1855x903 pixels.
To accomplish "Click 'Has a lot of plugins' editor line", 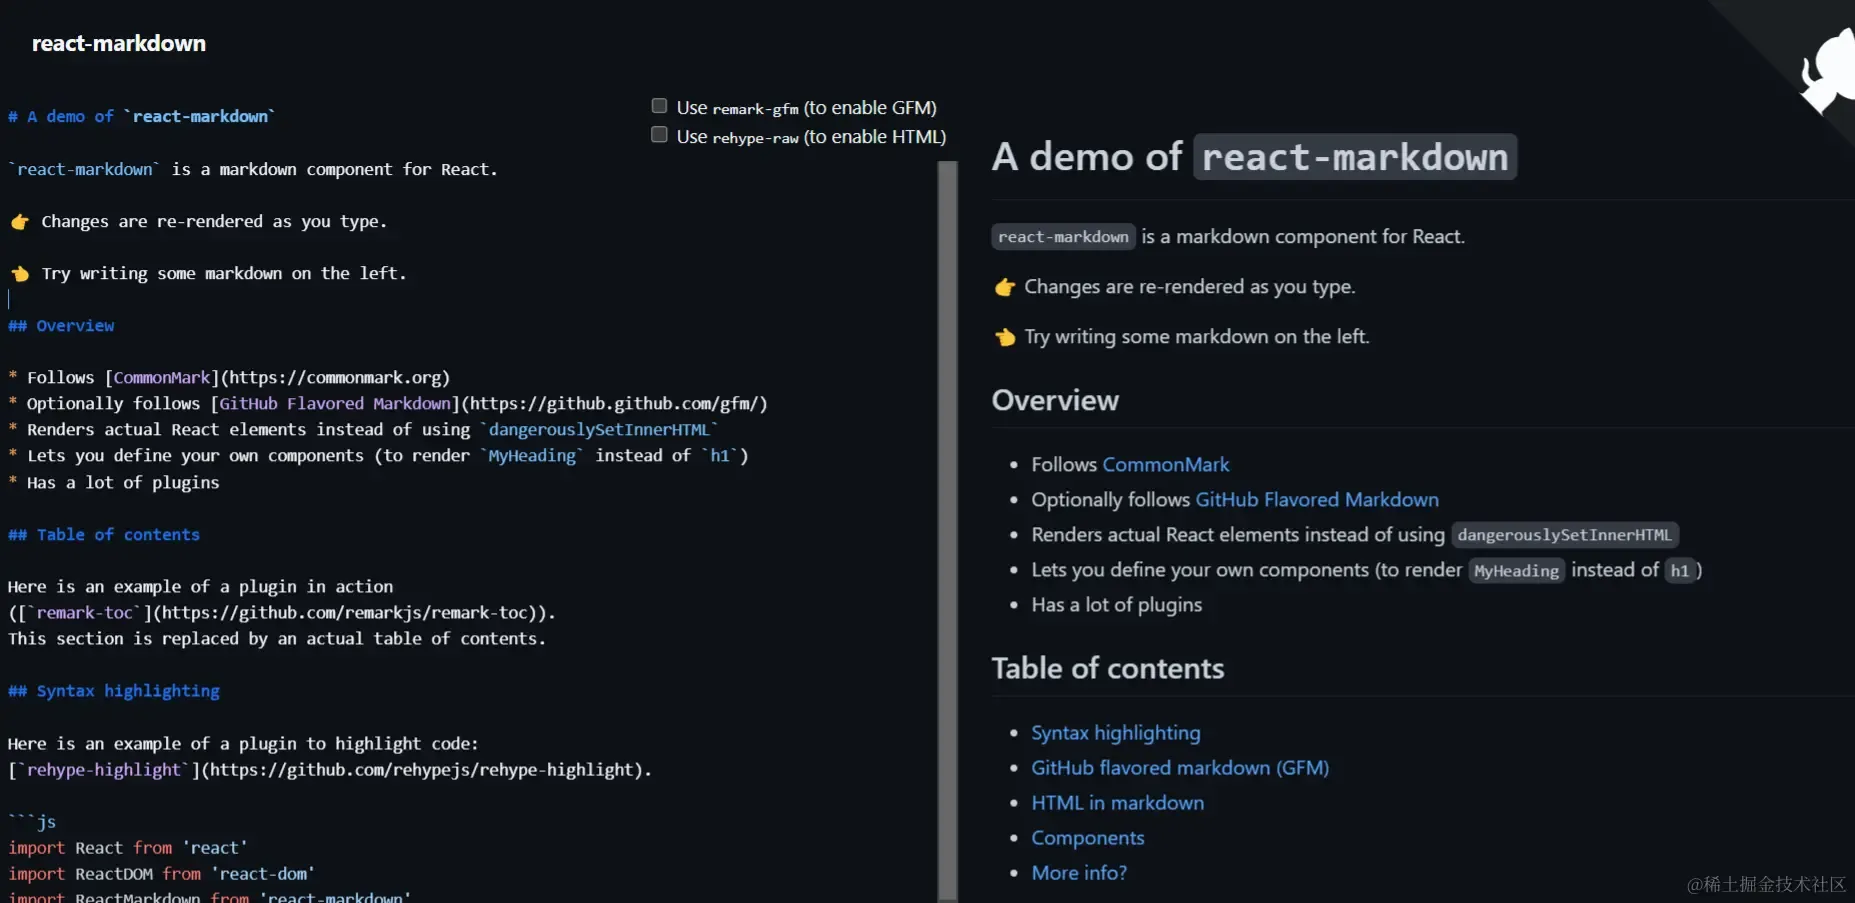I will (x=113, y=483).
